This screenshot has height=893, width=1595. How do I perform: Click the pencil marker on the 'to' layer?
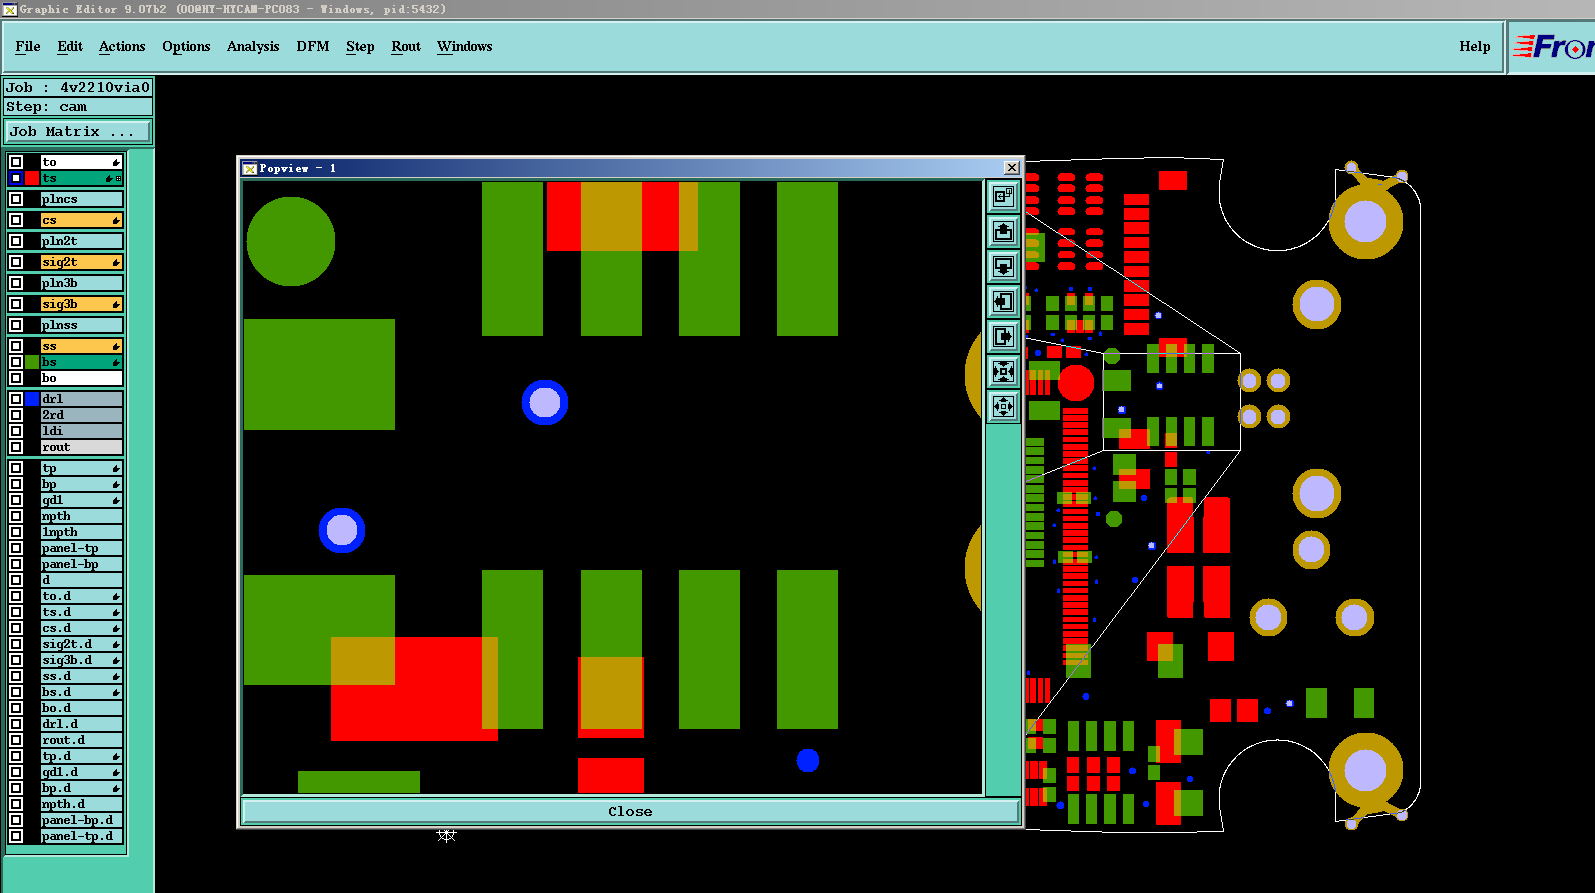click(116, 162)
